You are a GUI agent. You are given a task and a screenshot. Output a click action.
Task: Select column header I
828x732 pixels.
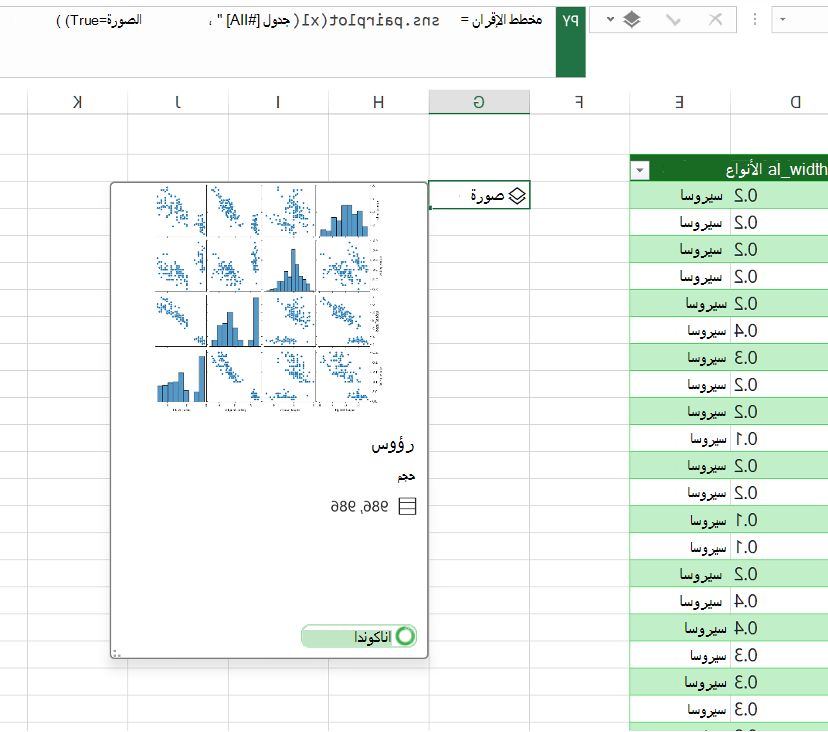[x=278, y=102]
